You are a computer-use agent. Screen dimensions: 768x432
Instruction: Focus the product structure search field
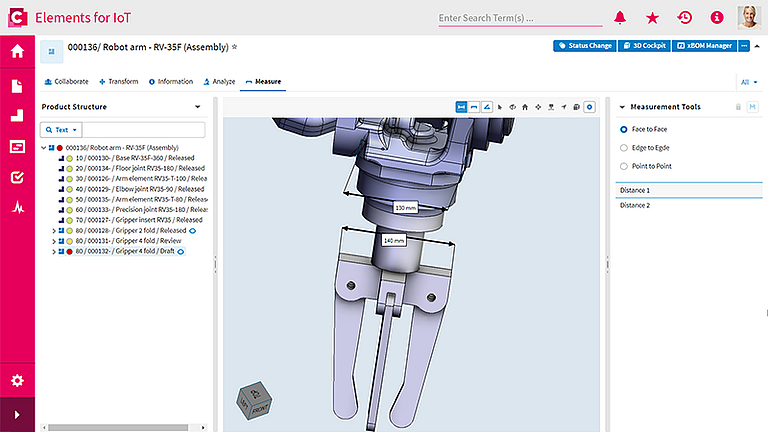coord(144,130)
